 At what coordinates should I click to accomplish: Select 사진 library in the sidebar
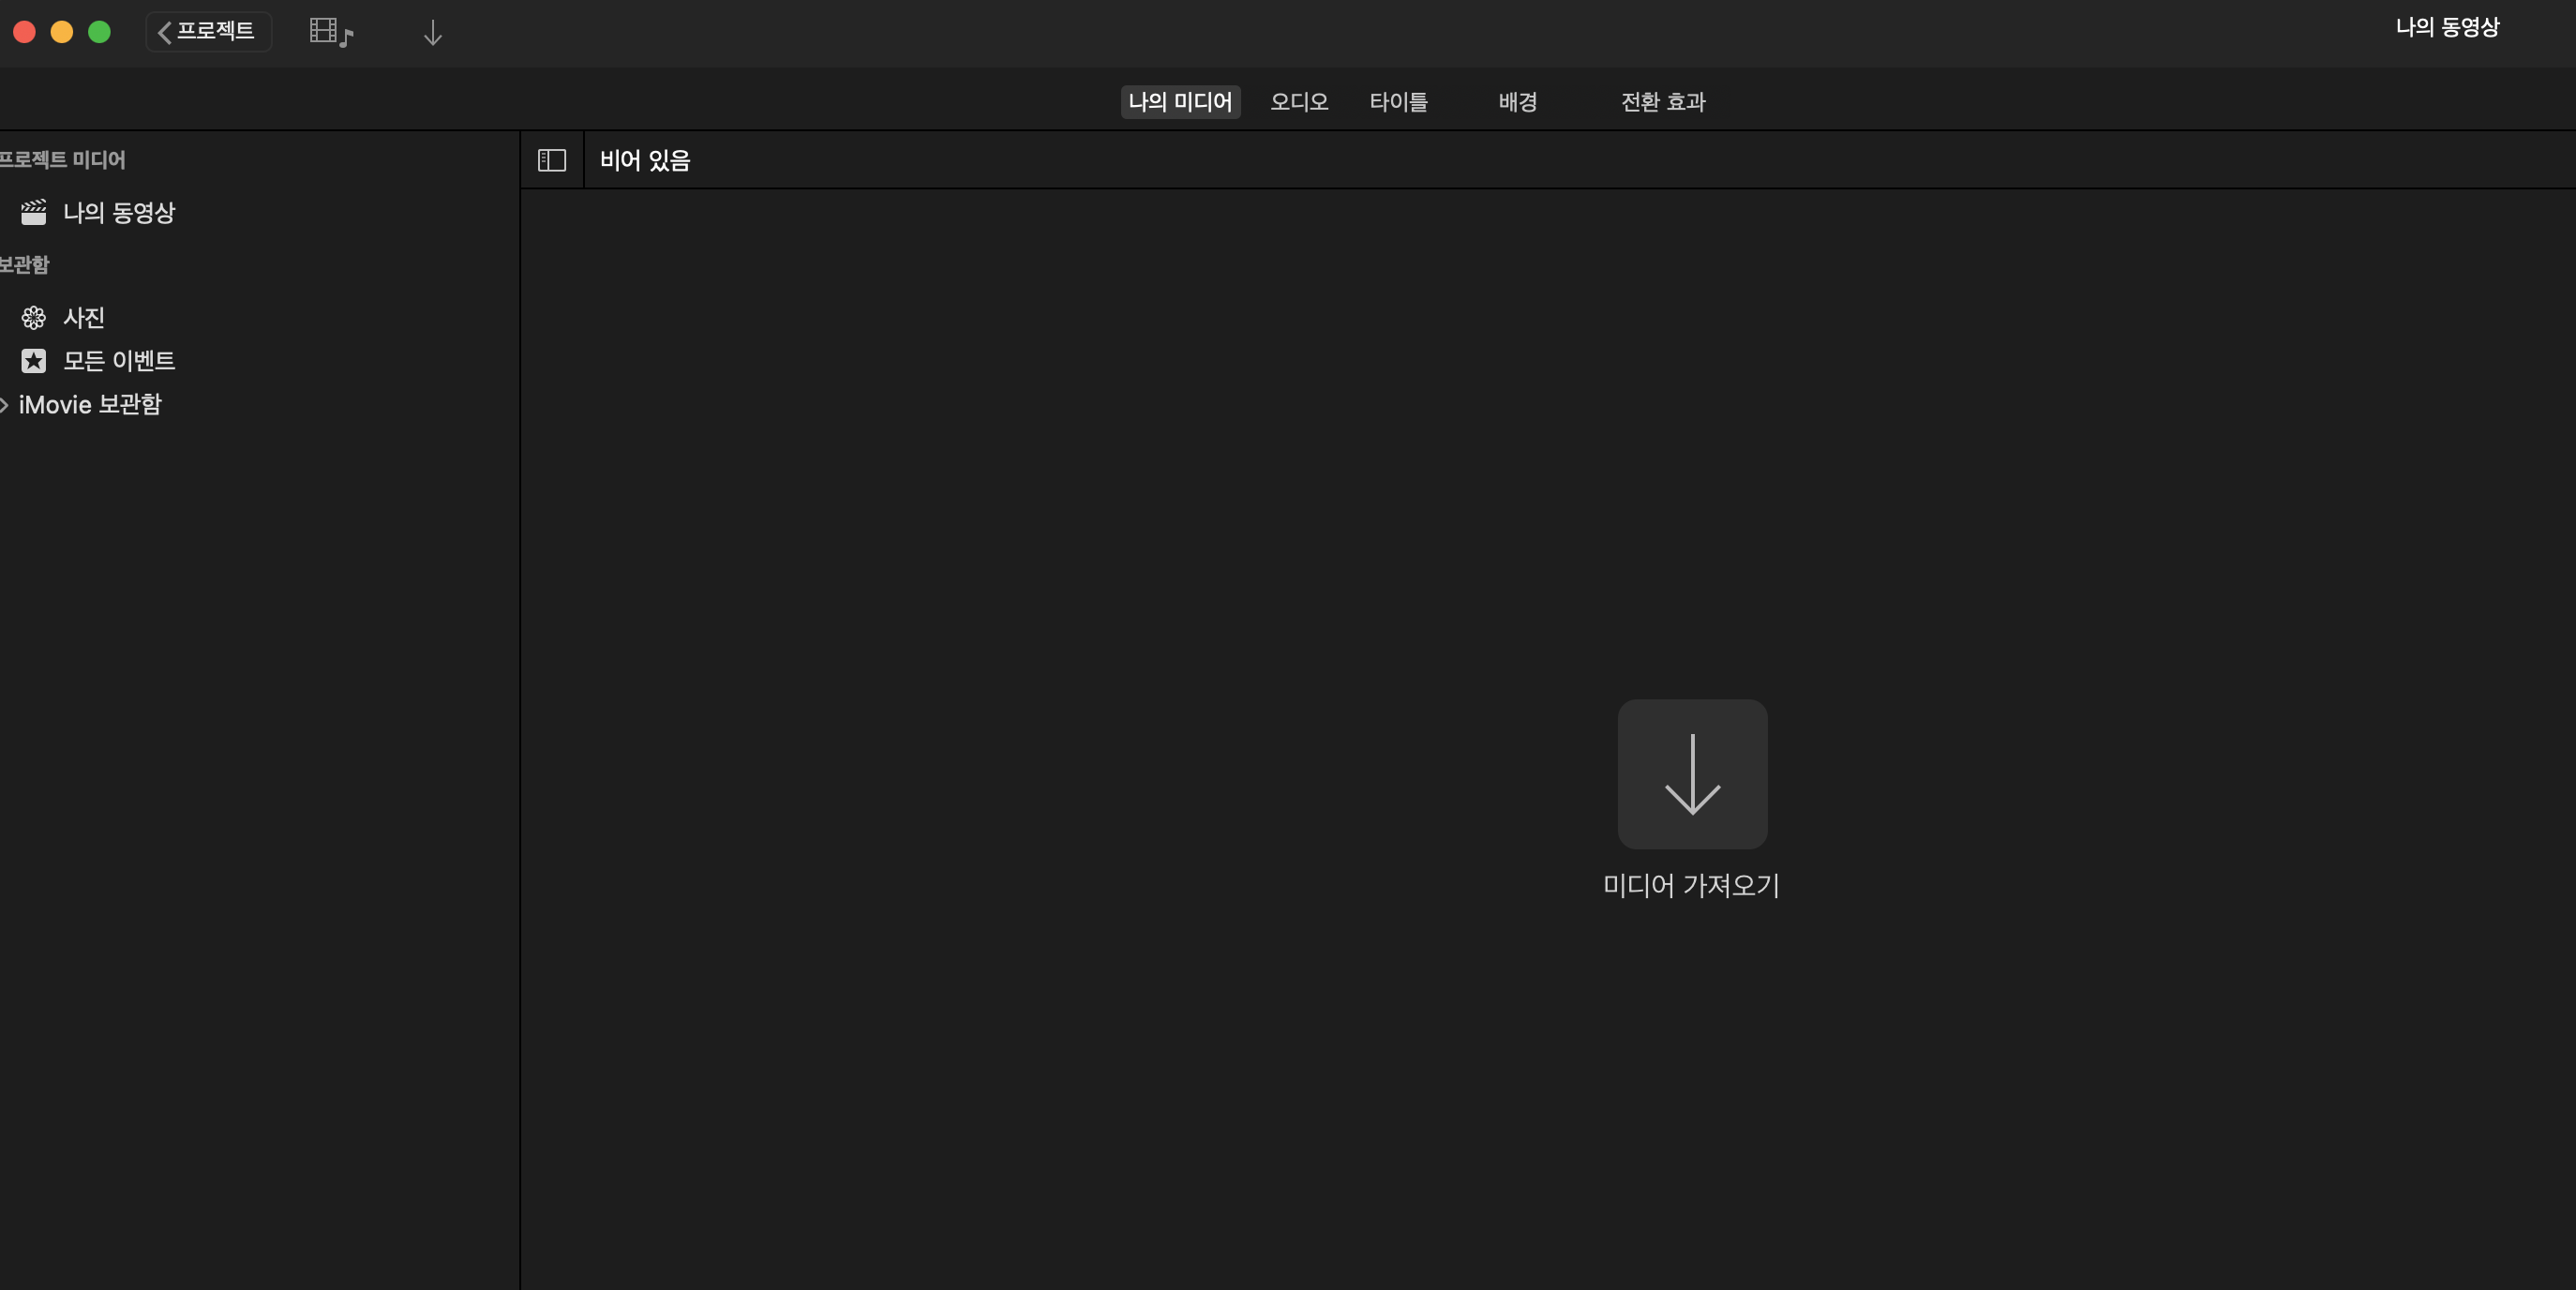[84, 318]
